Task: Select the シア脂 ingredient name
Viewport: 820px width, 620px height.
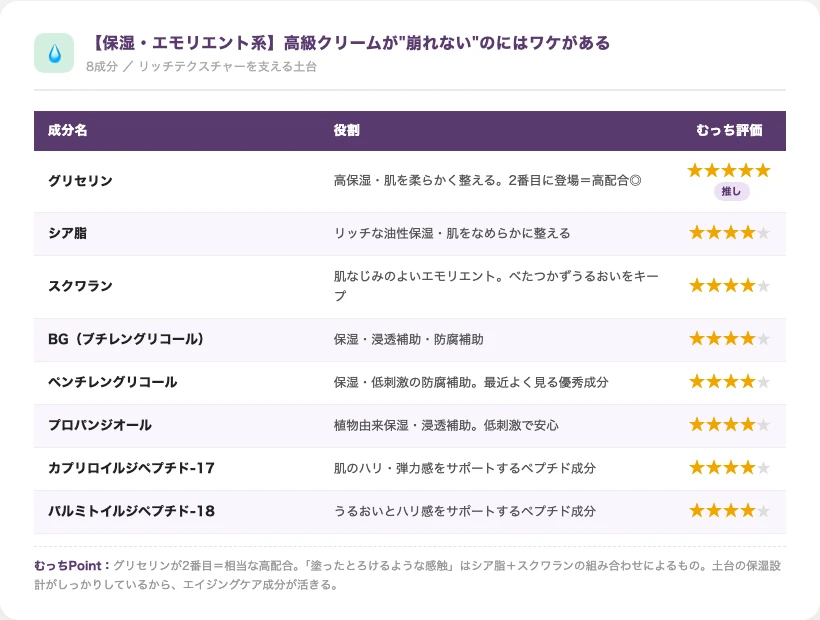Action: 67,233
